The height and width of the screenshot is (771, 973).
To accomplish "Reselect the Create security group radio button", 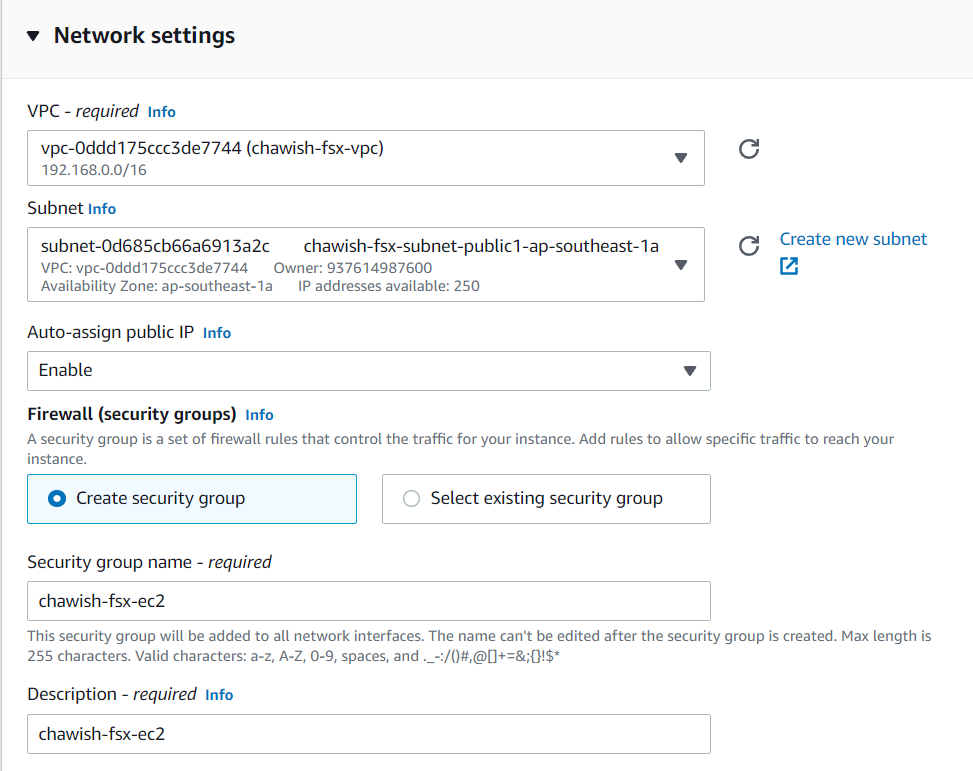I will click(57, 499).
